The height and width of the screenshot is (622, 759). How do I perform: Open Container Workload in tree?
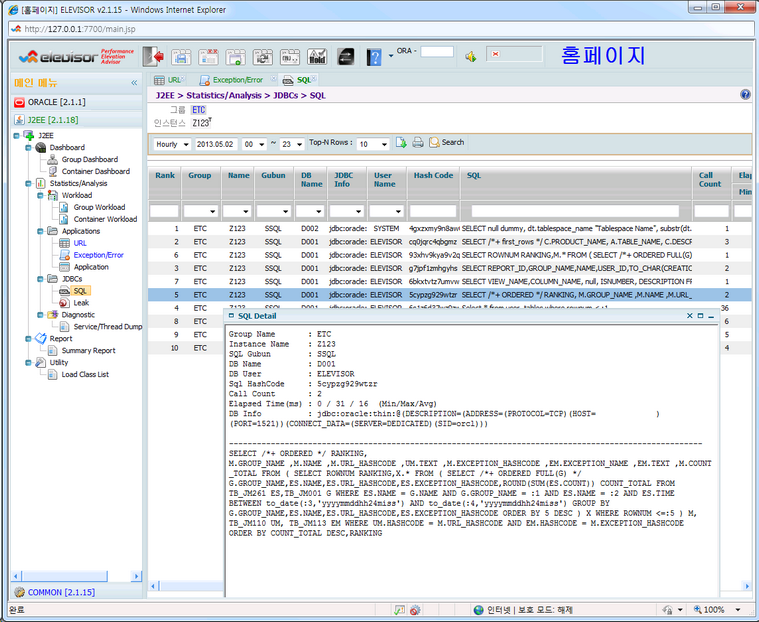point(105,219)
